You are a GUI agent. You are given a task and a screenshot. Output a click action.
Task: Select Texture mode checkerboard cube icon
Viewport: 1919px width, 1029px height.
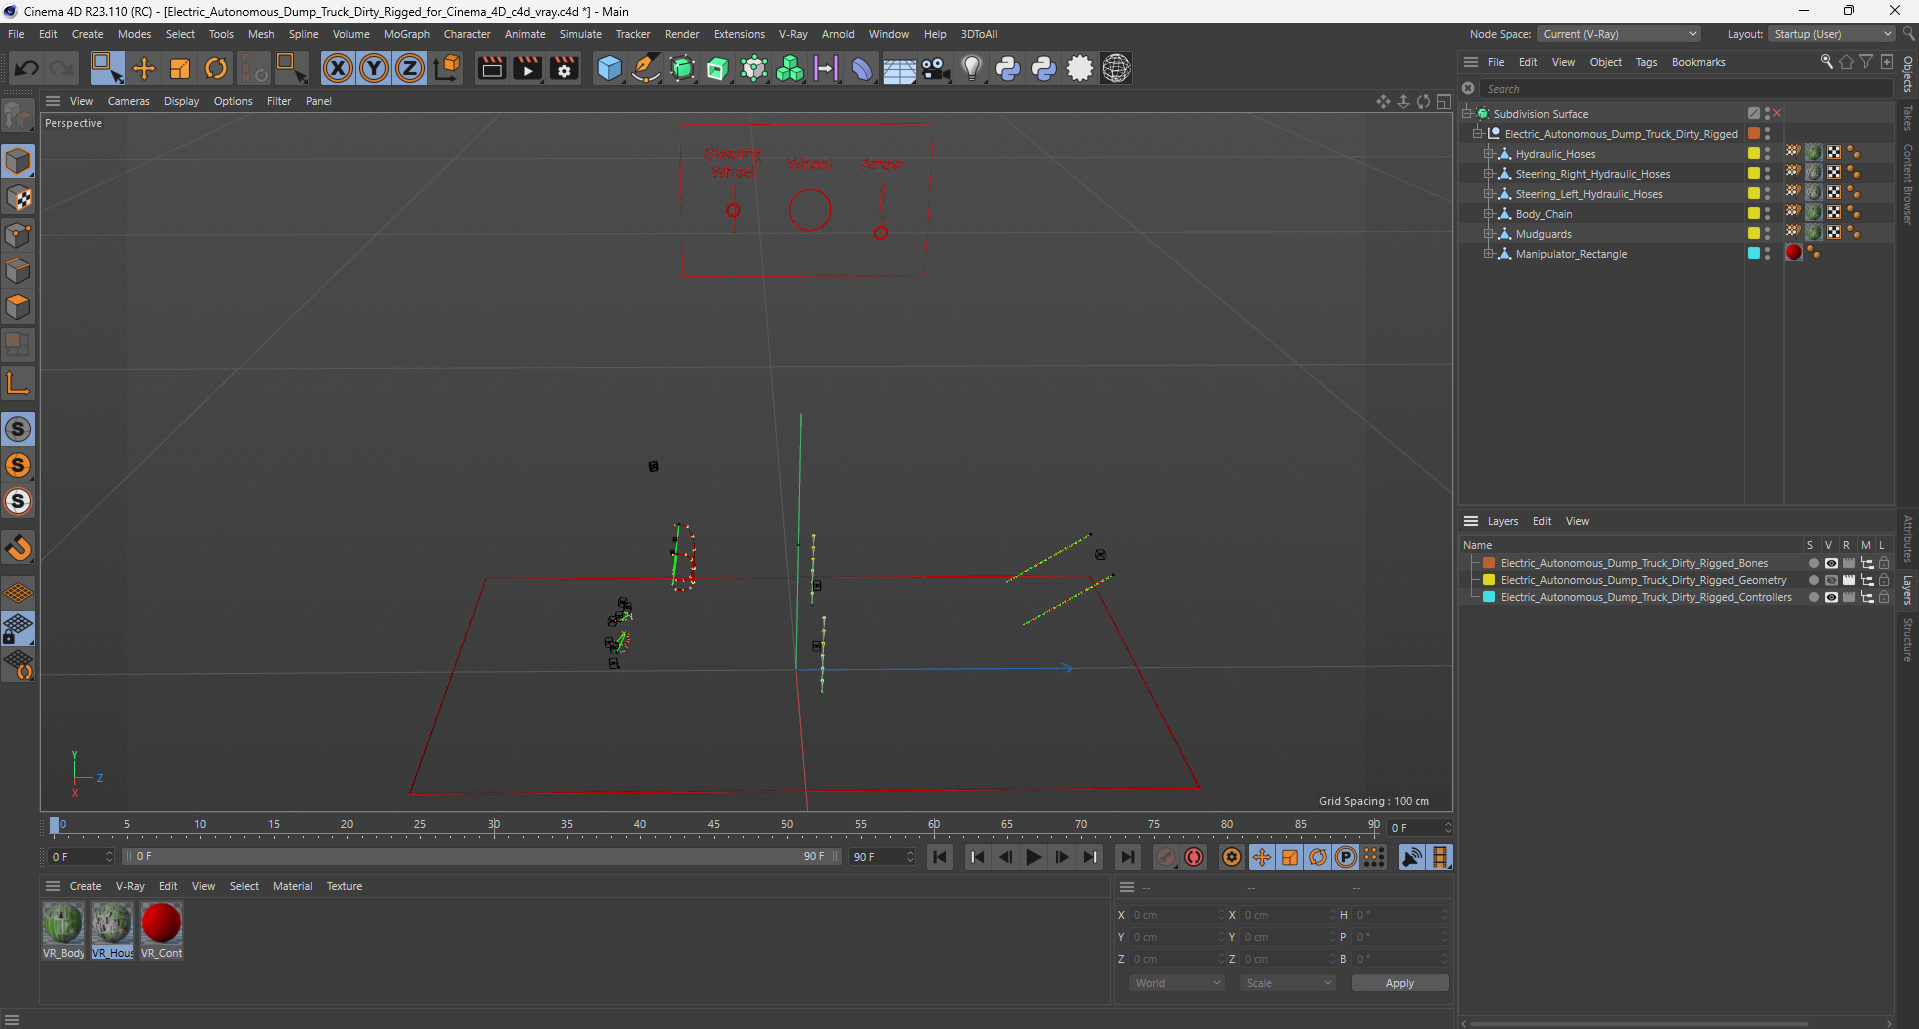[x=18, y=198]
